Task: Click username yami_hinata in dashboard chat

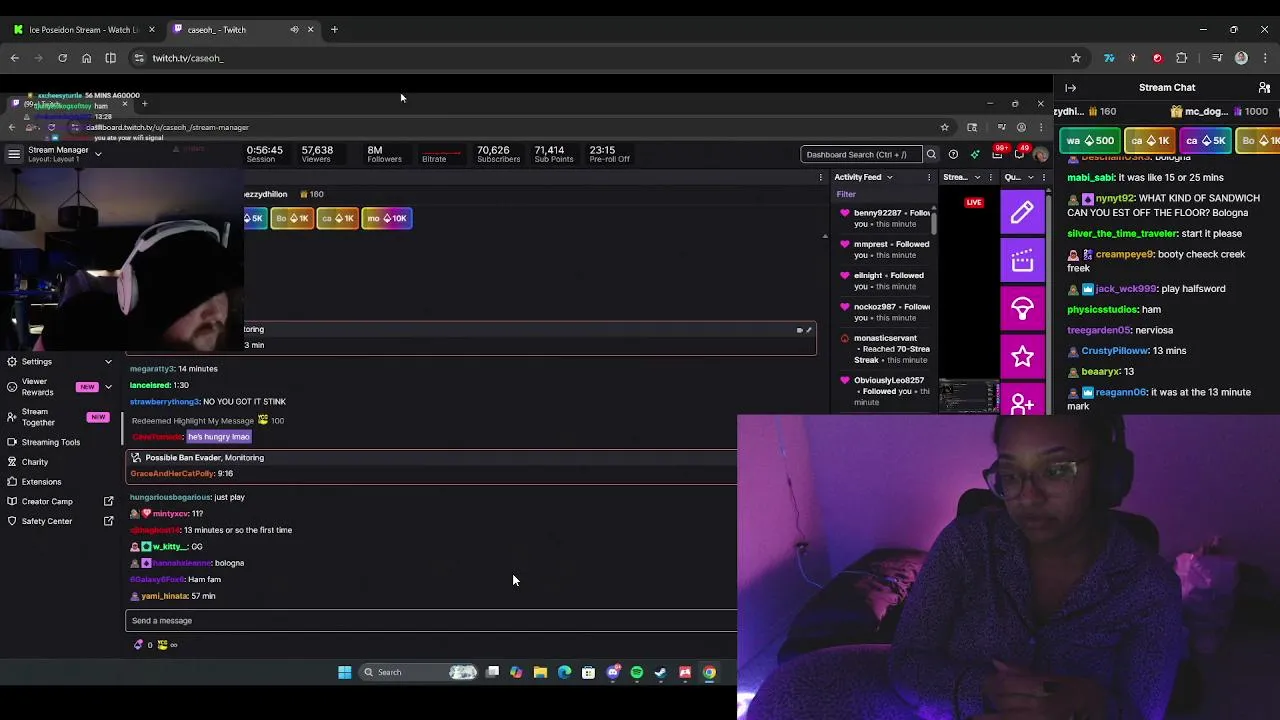Action: pyautogui.click(x=165, y=596)
